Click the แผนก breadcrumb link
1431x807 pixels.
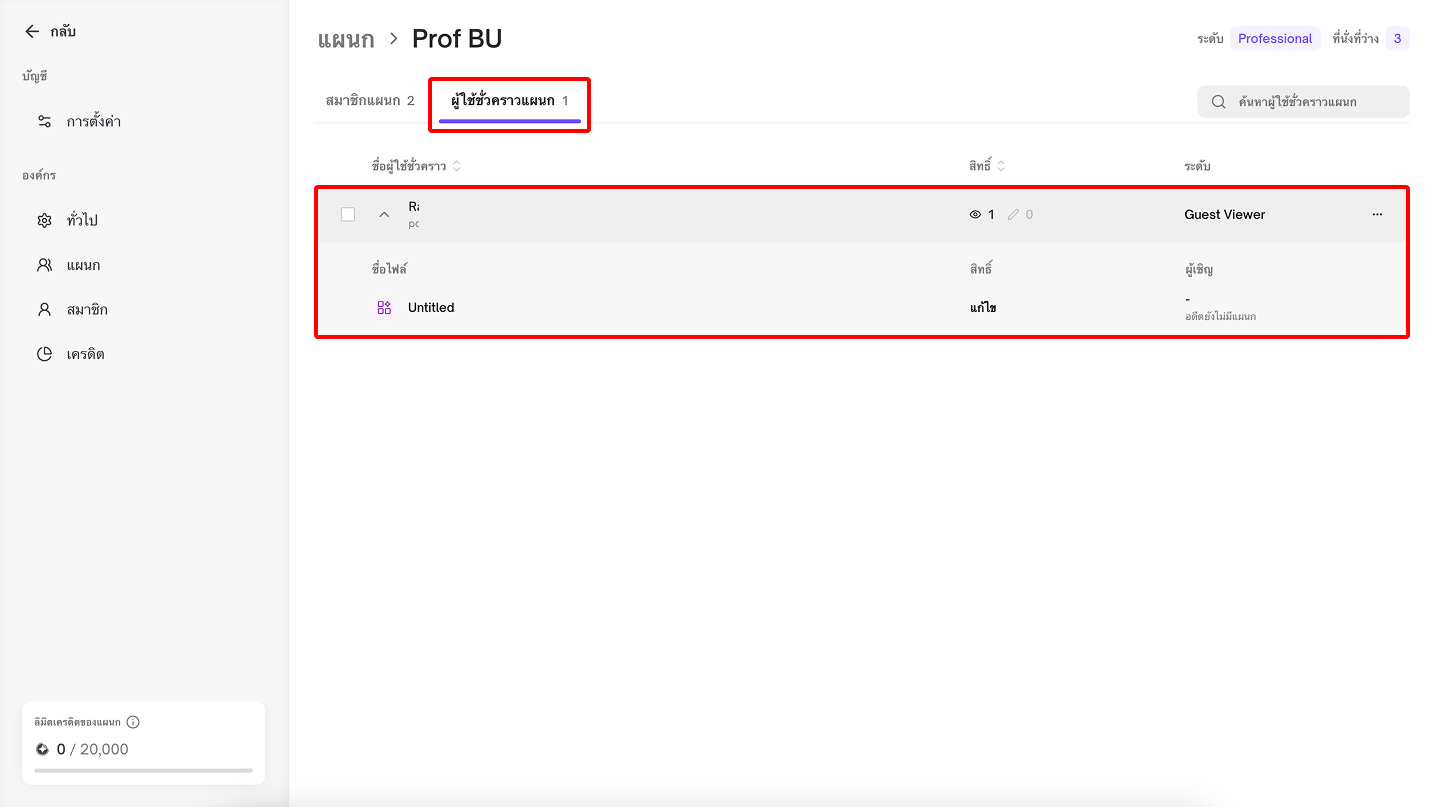click(x=346, y=39)
